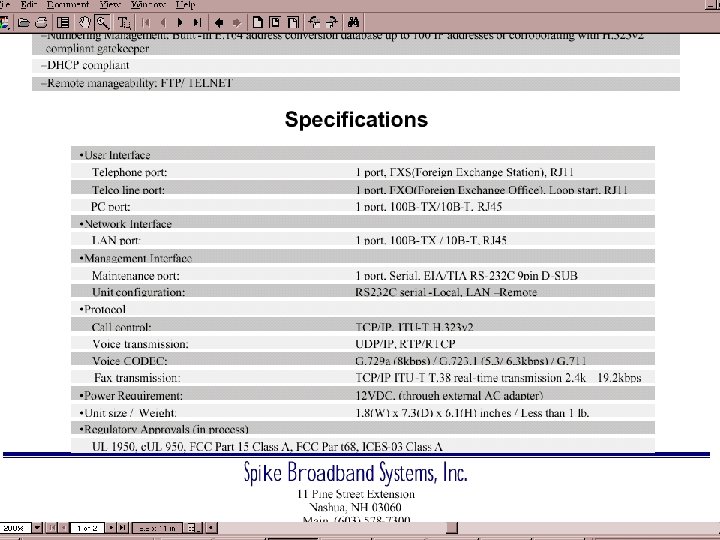Click the 'Specifications' heading
The image size is (720, 540).
pyautogui.click(x=356, y=119)
